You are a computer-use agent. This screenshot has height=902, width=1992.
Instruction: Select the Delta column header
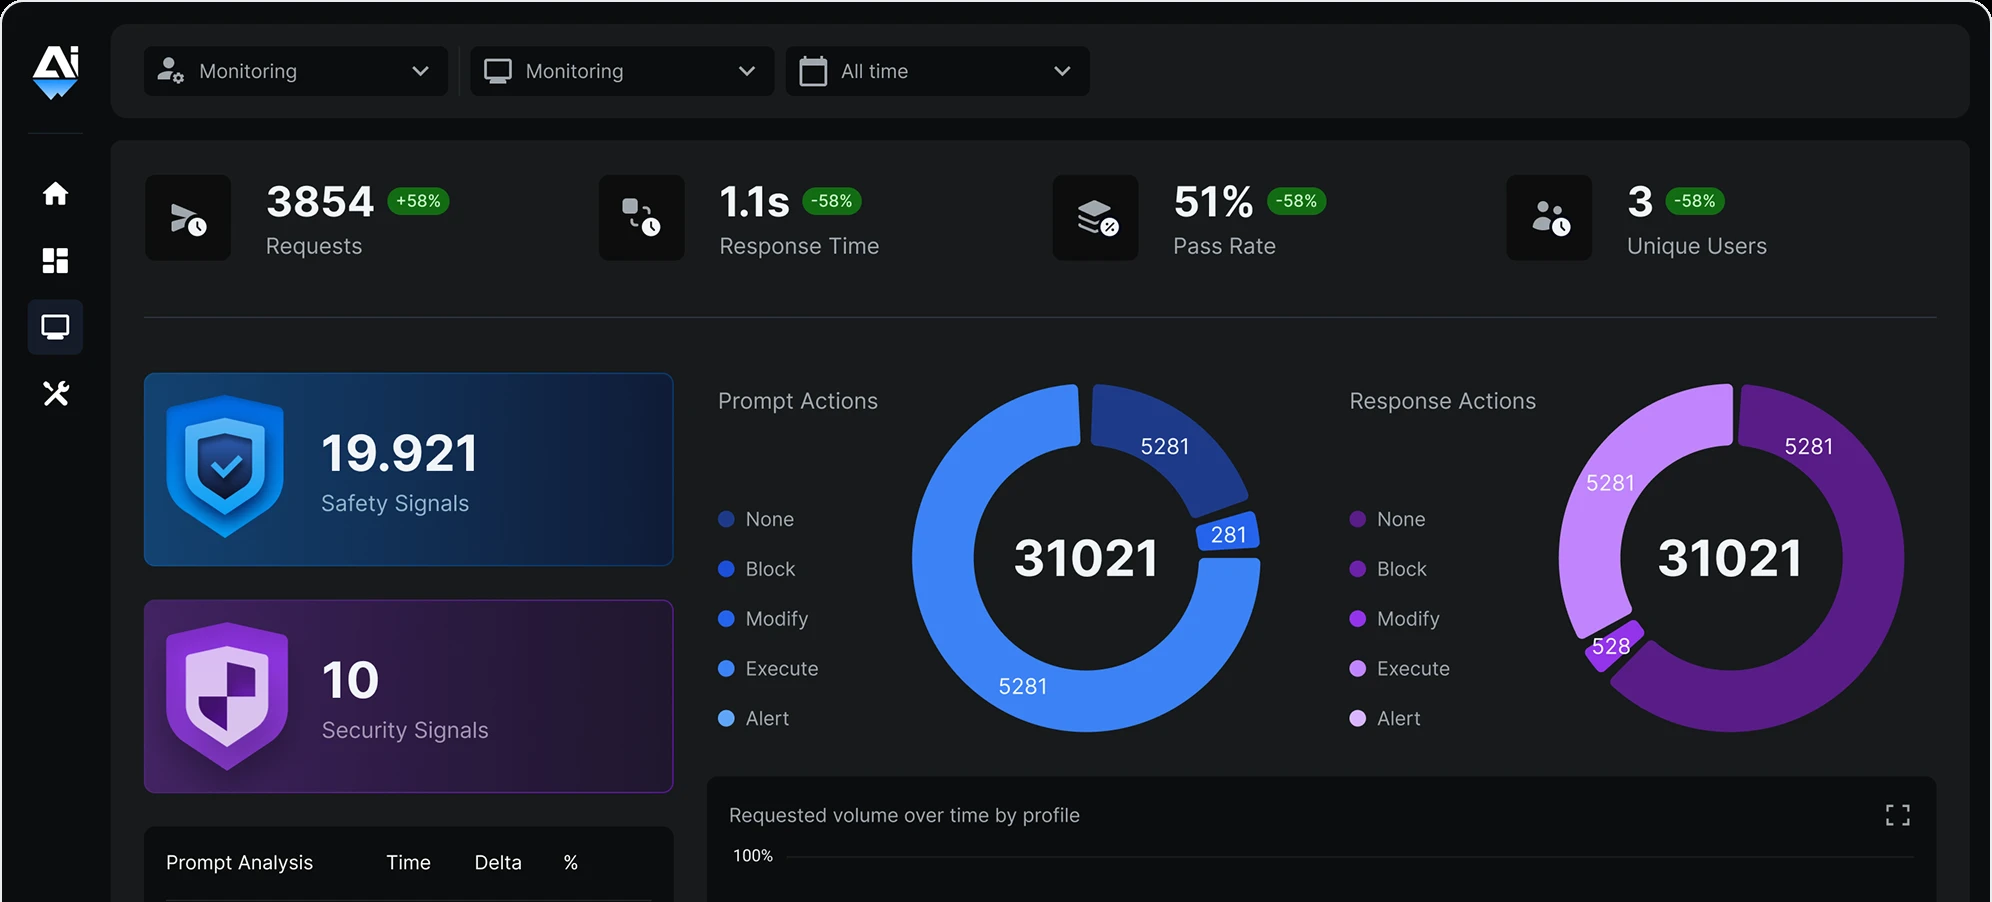coord(497,862)
